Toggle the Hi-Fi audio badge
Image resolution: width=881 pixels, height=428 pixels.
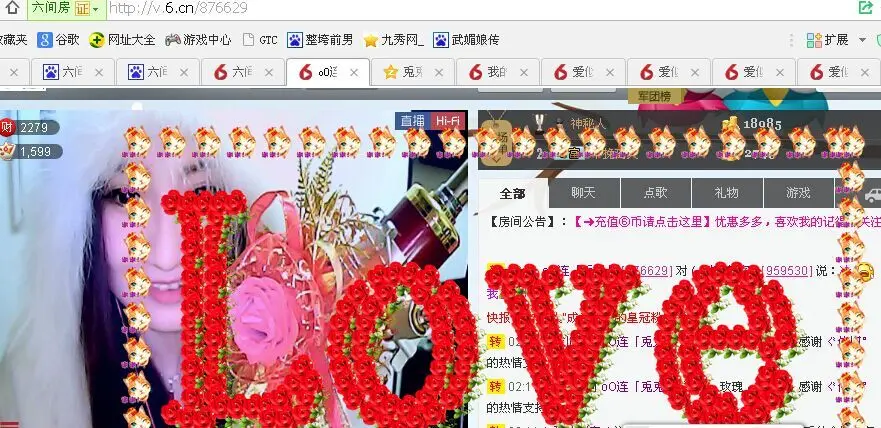448,120
